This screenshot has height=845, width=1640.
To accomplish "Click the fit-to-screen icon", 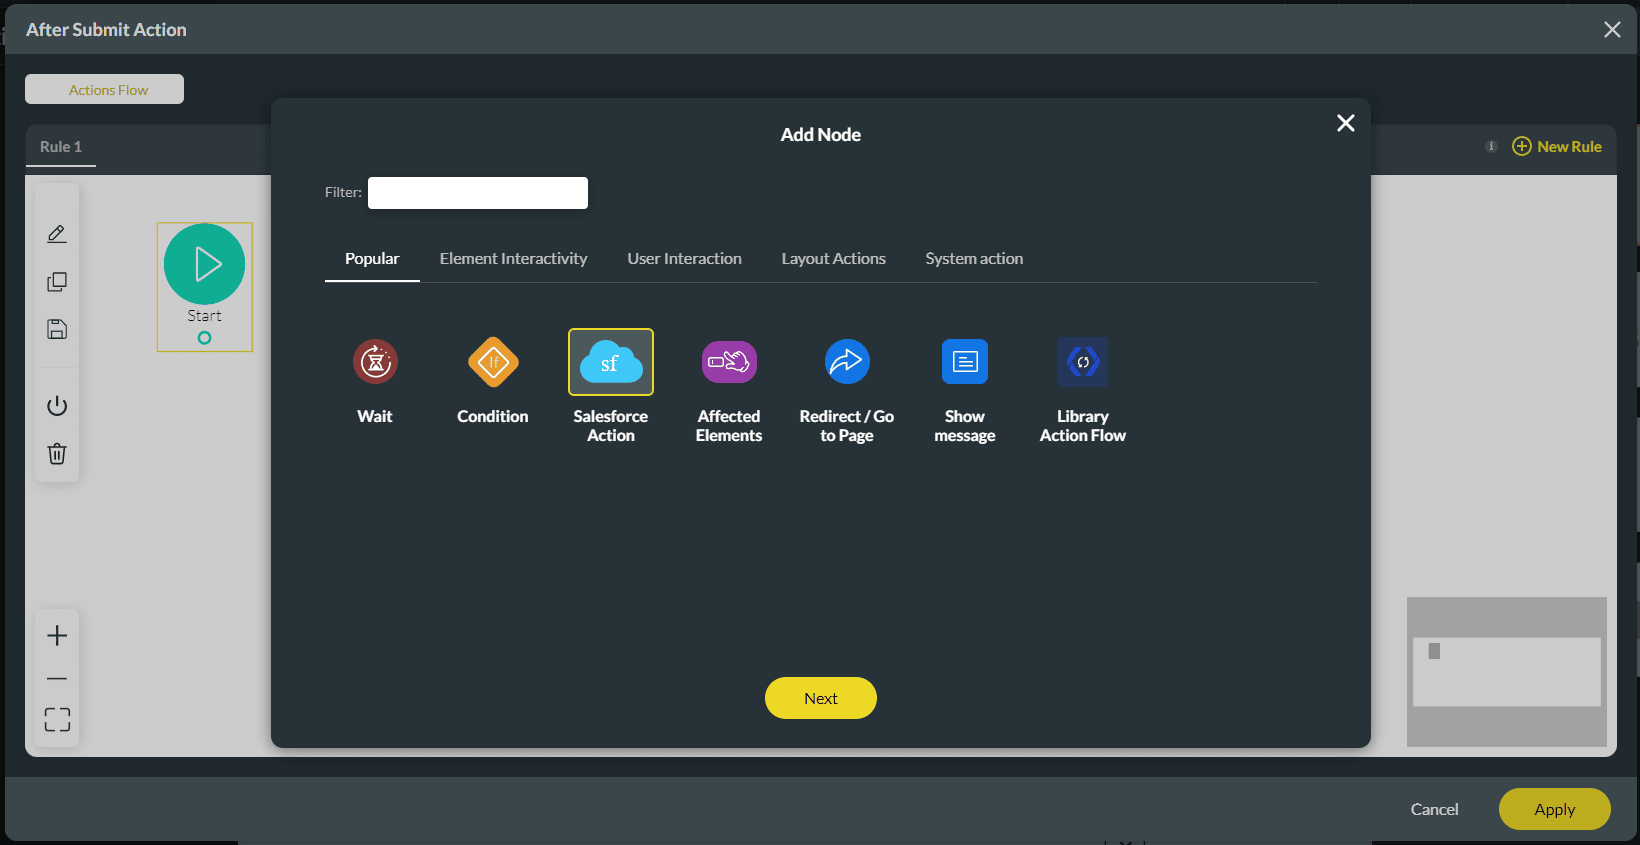I will click(x=57, y=720).
